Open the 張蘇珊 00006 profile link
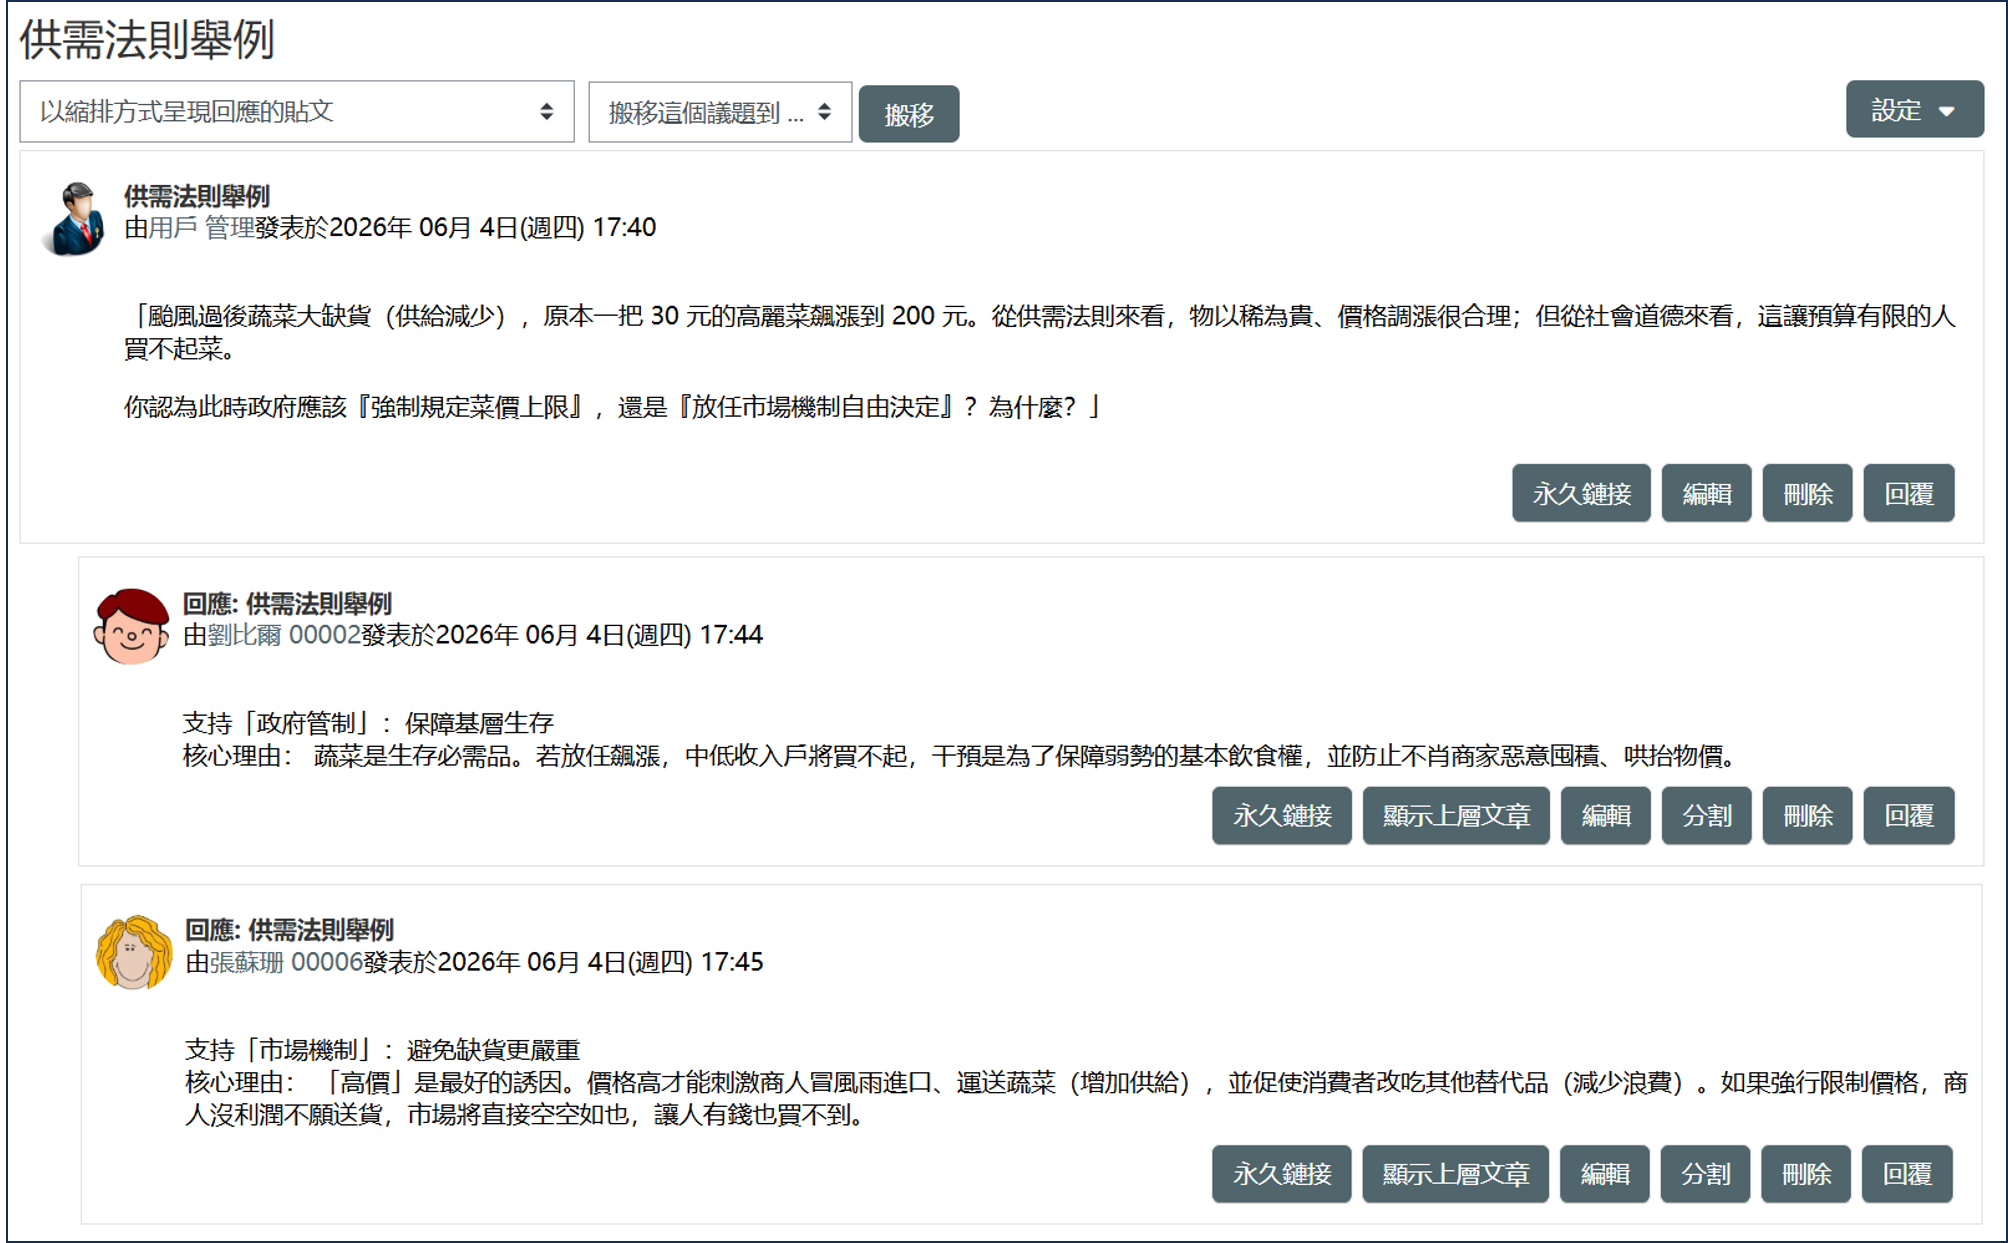The height and width of the screenshot is (1243, 2008). (x=286, y=962)
